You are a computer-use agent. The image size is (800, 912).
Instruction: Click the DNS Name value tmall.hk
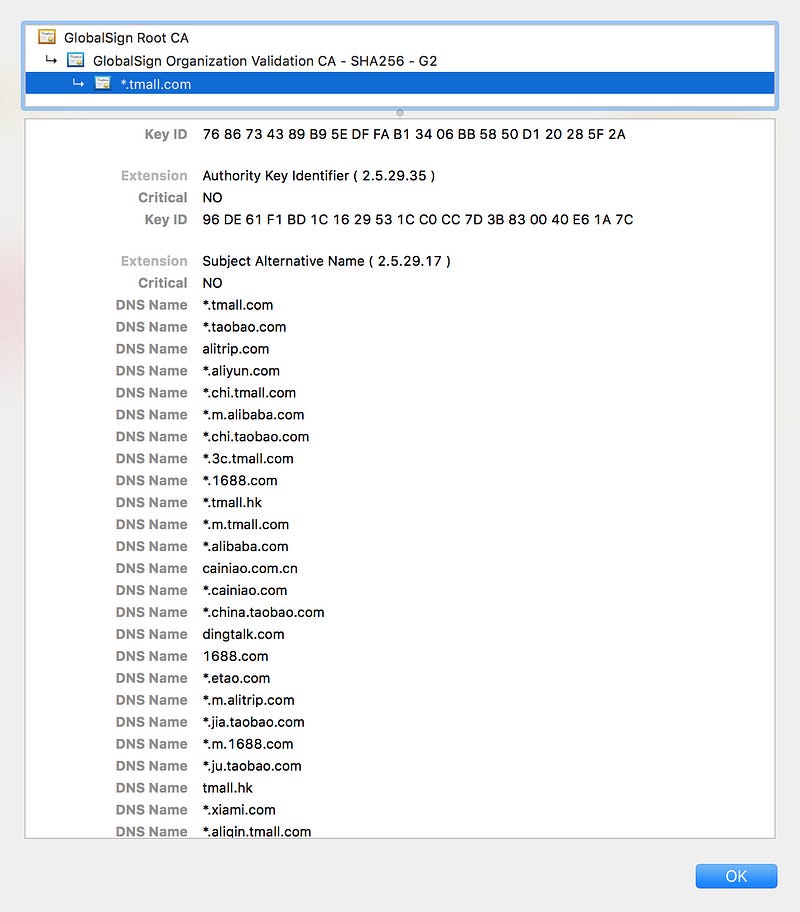(x=227, y=788)
